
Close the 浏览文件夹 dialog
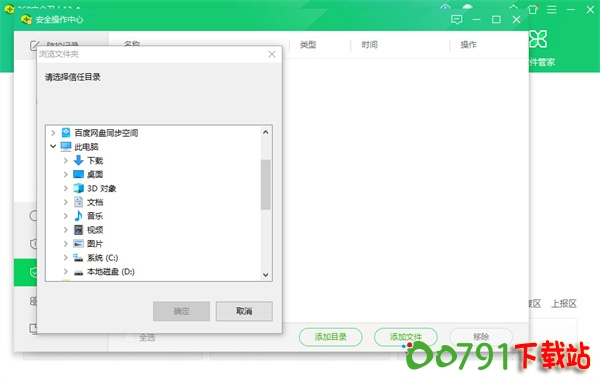(x=272, y=54)
